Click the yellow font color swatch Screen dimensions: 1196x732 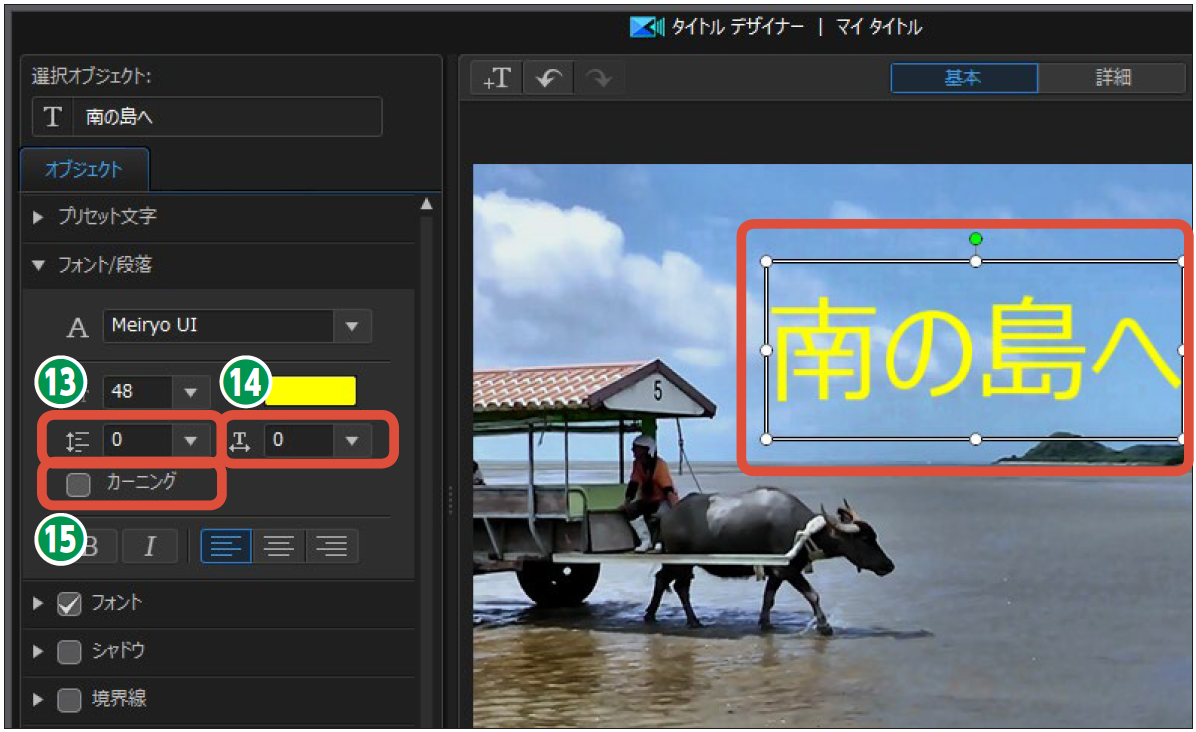pyautogui.click(x=310, y=391)
